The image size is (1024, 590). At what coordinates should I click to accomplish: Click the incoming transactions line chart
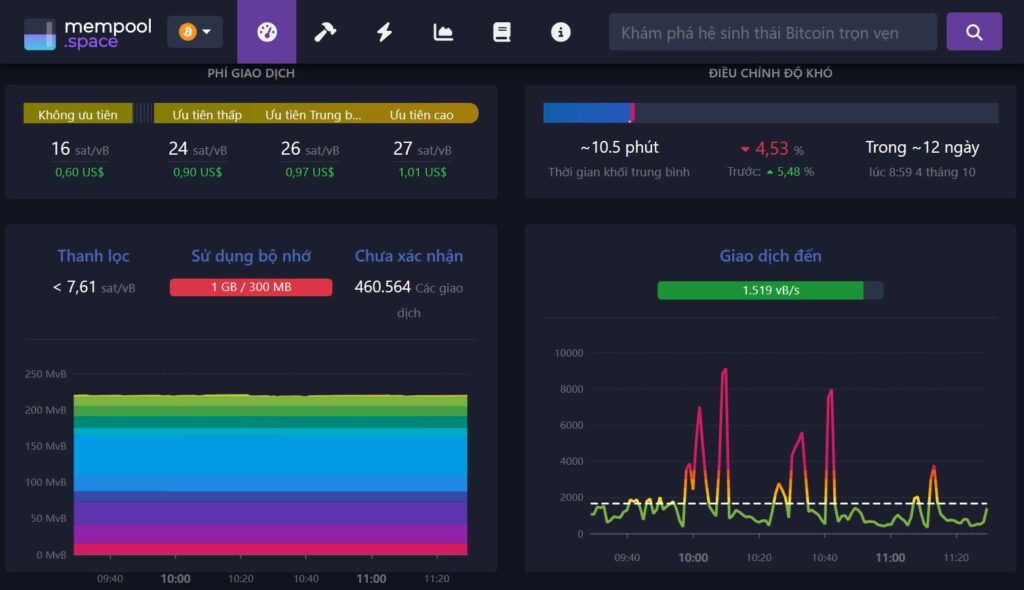point(789,451)
